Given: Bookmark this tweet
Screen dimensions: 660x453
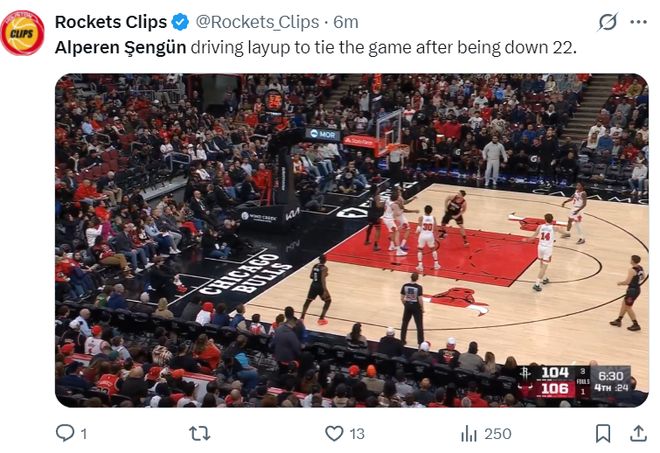Looking at the screenshot, I should tap(603, 433).
